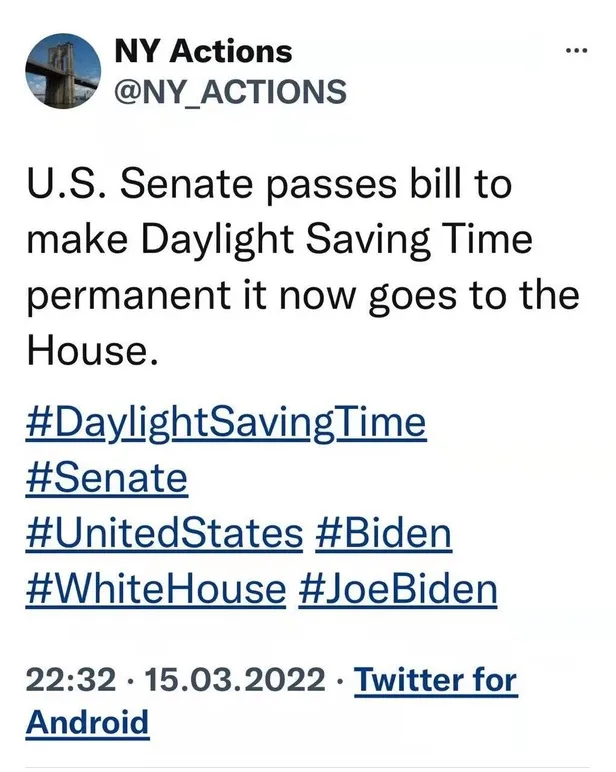616x772 pixels.
Task: Open the #WhiteHouse hashtag link
Action: pyautogui.click(x=155, y=589)
